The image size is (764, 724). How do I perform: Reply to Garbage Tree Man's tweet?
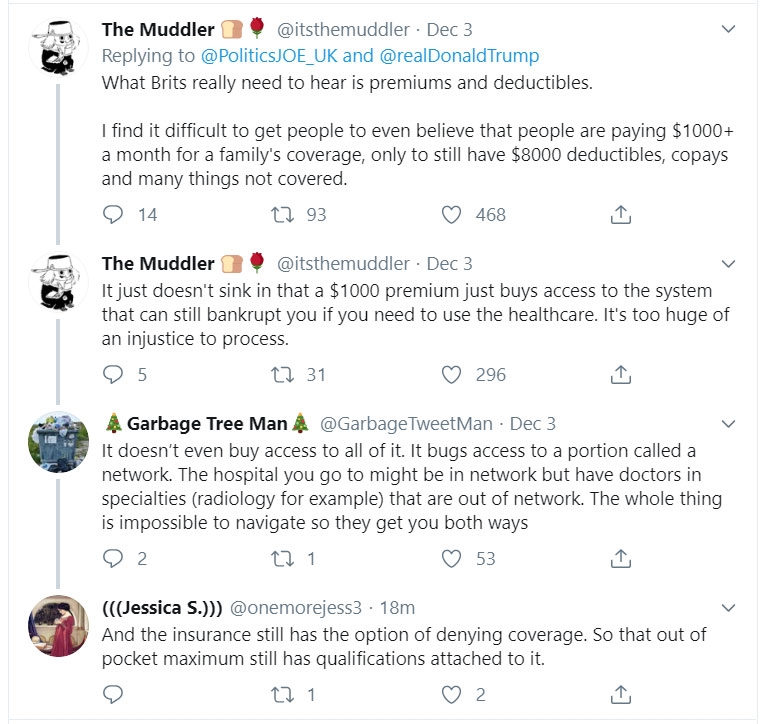pyautogui.click(x=113, y=558)
